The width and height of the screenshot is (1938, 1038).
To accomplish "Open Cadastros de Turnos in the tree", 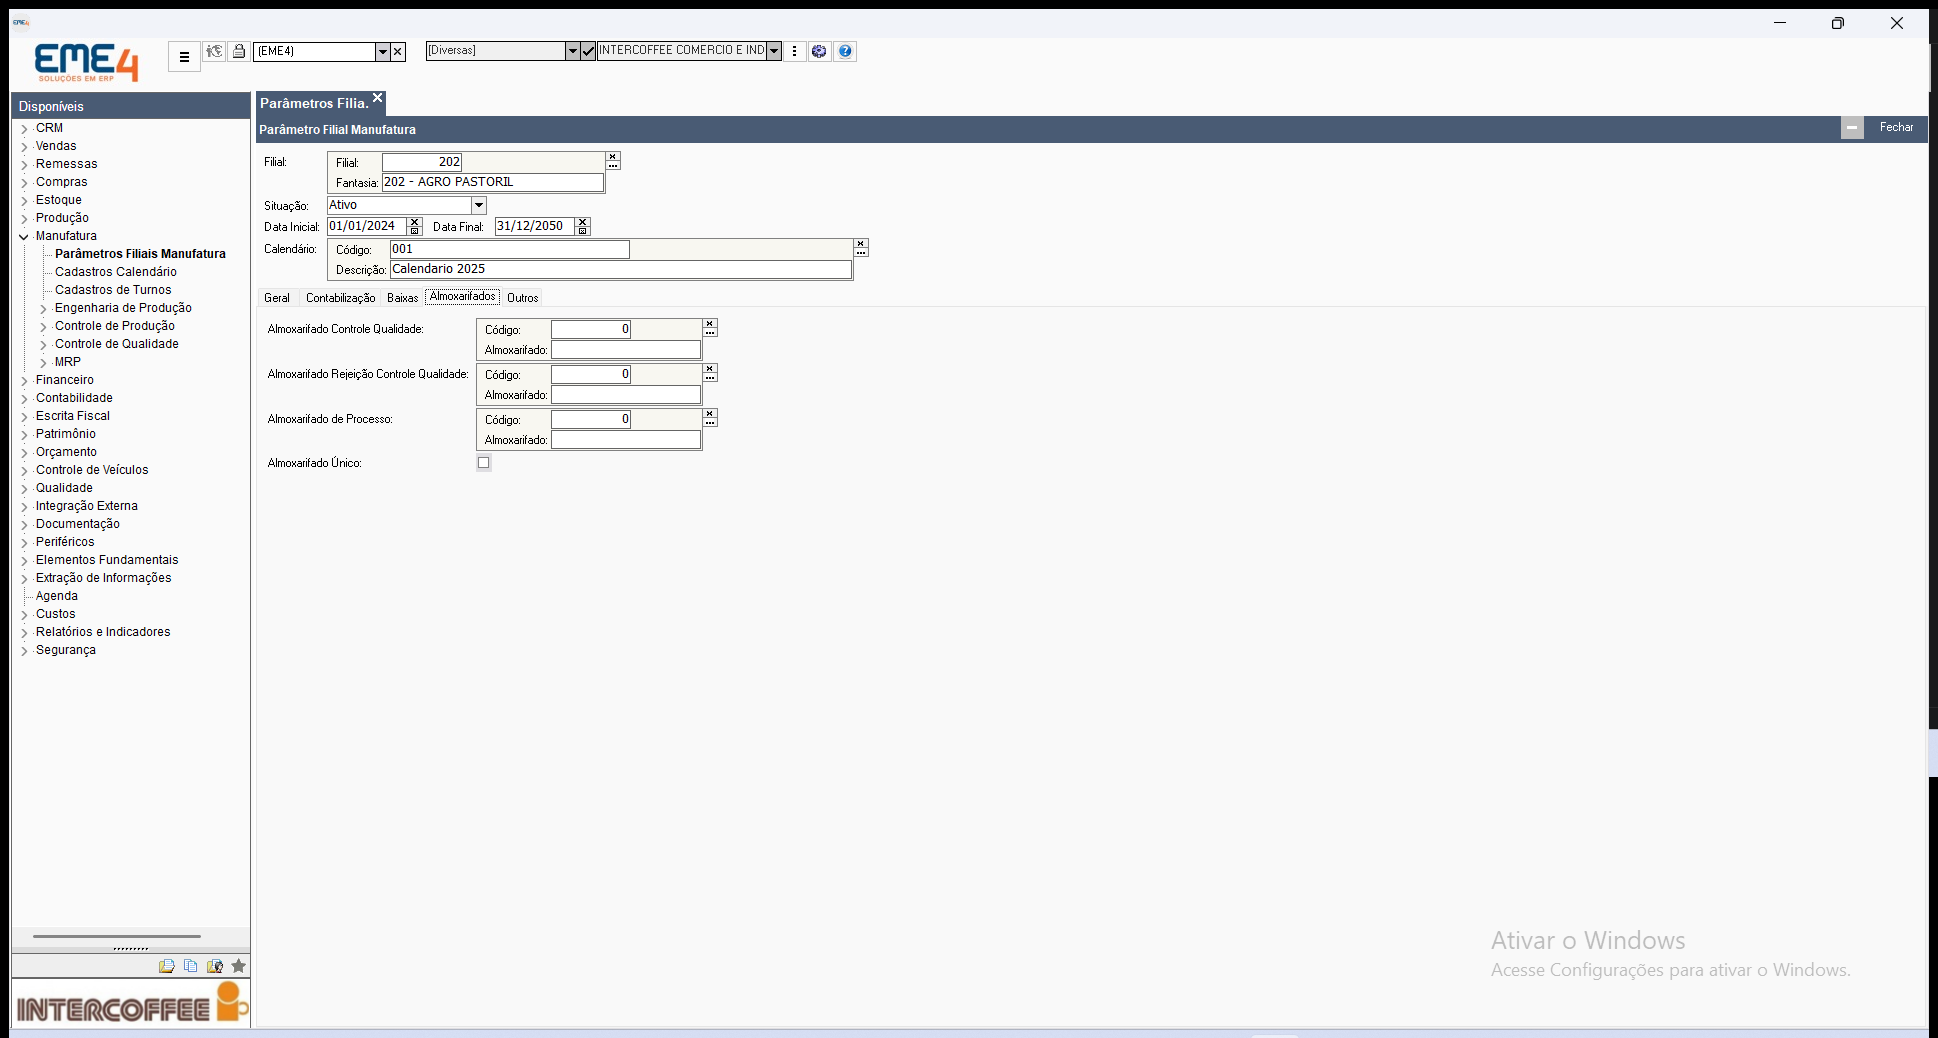I will click(x=113, y=290).
